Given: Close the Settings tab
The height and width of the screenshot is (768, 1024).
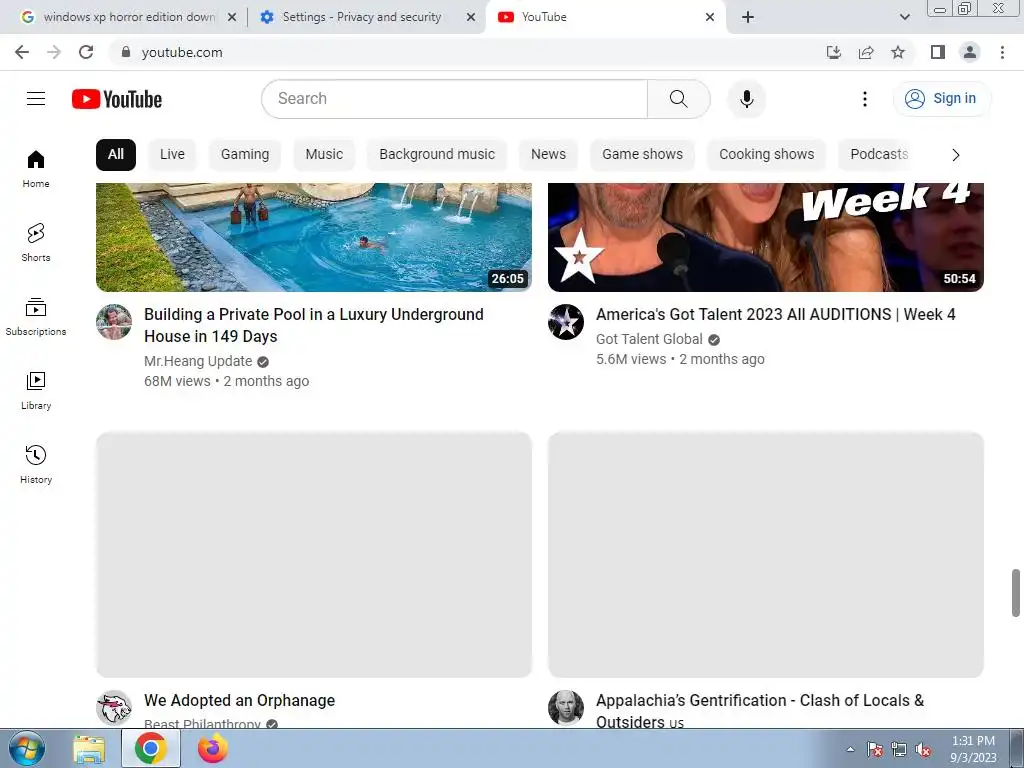Looking at the screenshot, I should coord(470,17).
